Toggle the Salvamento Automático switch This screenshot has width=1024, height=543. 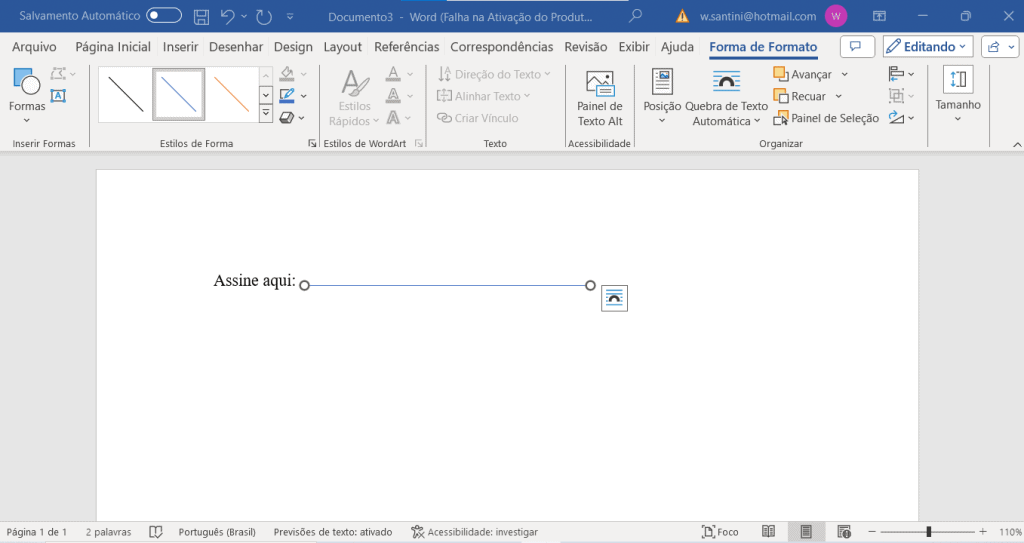[164, 16]
